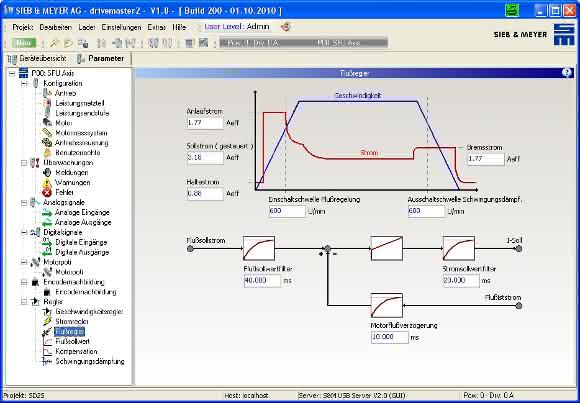This screenshot has width=580, height=403.
Task: Open the Lader menu
Action: click(x=87, y=27)
